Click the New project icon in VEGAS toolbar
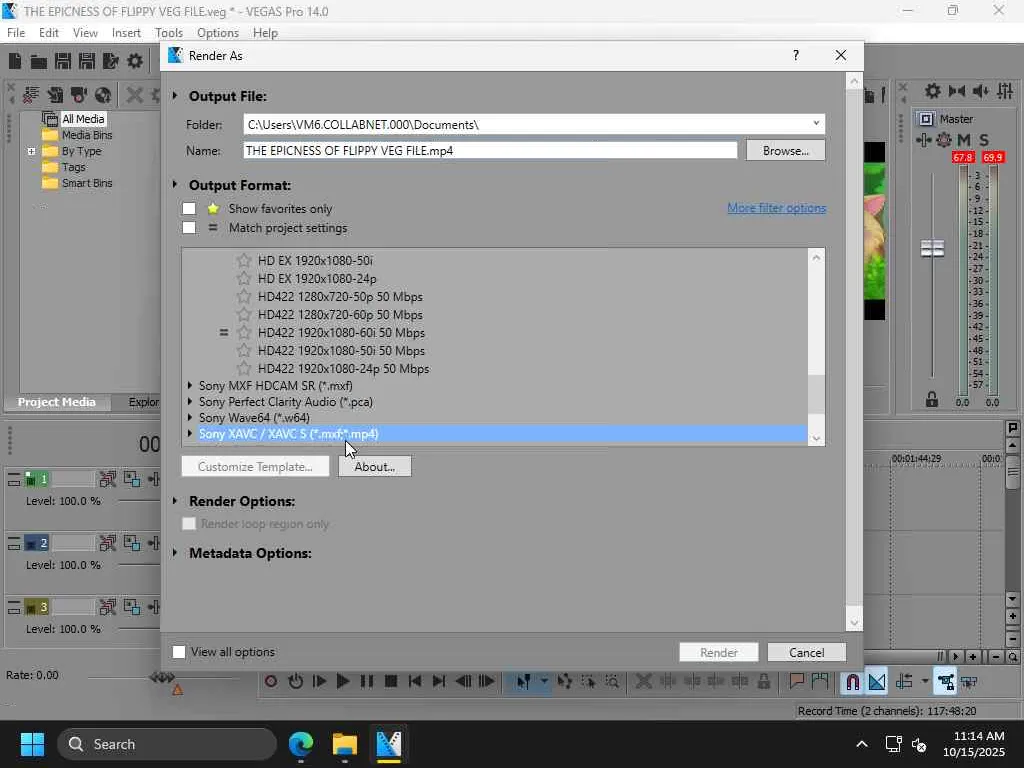The width and height of the screenshot is (1024, 768). click(x=15, y=61)
